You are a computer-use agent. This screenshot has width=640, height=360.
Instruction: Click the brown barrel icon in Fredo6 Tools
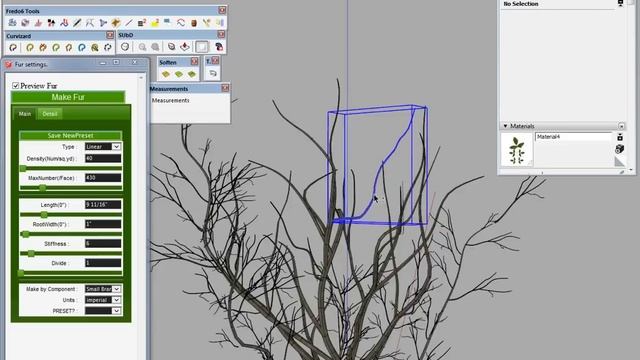[x=194, y=23]
